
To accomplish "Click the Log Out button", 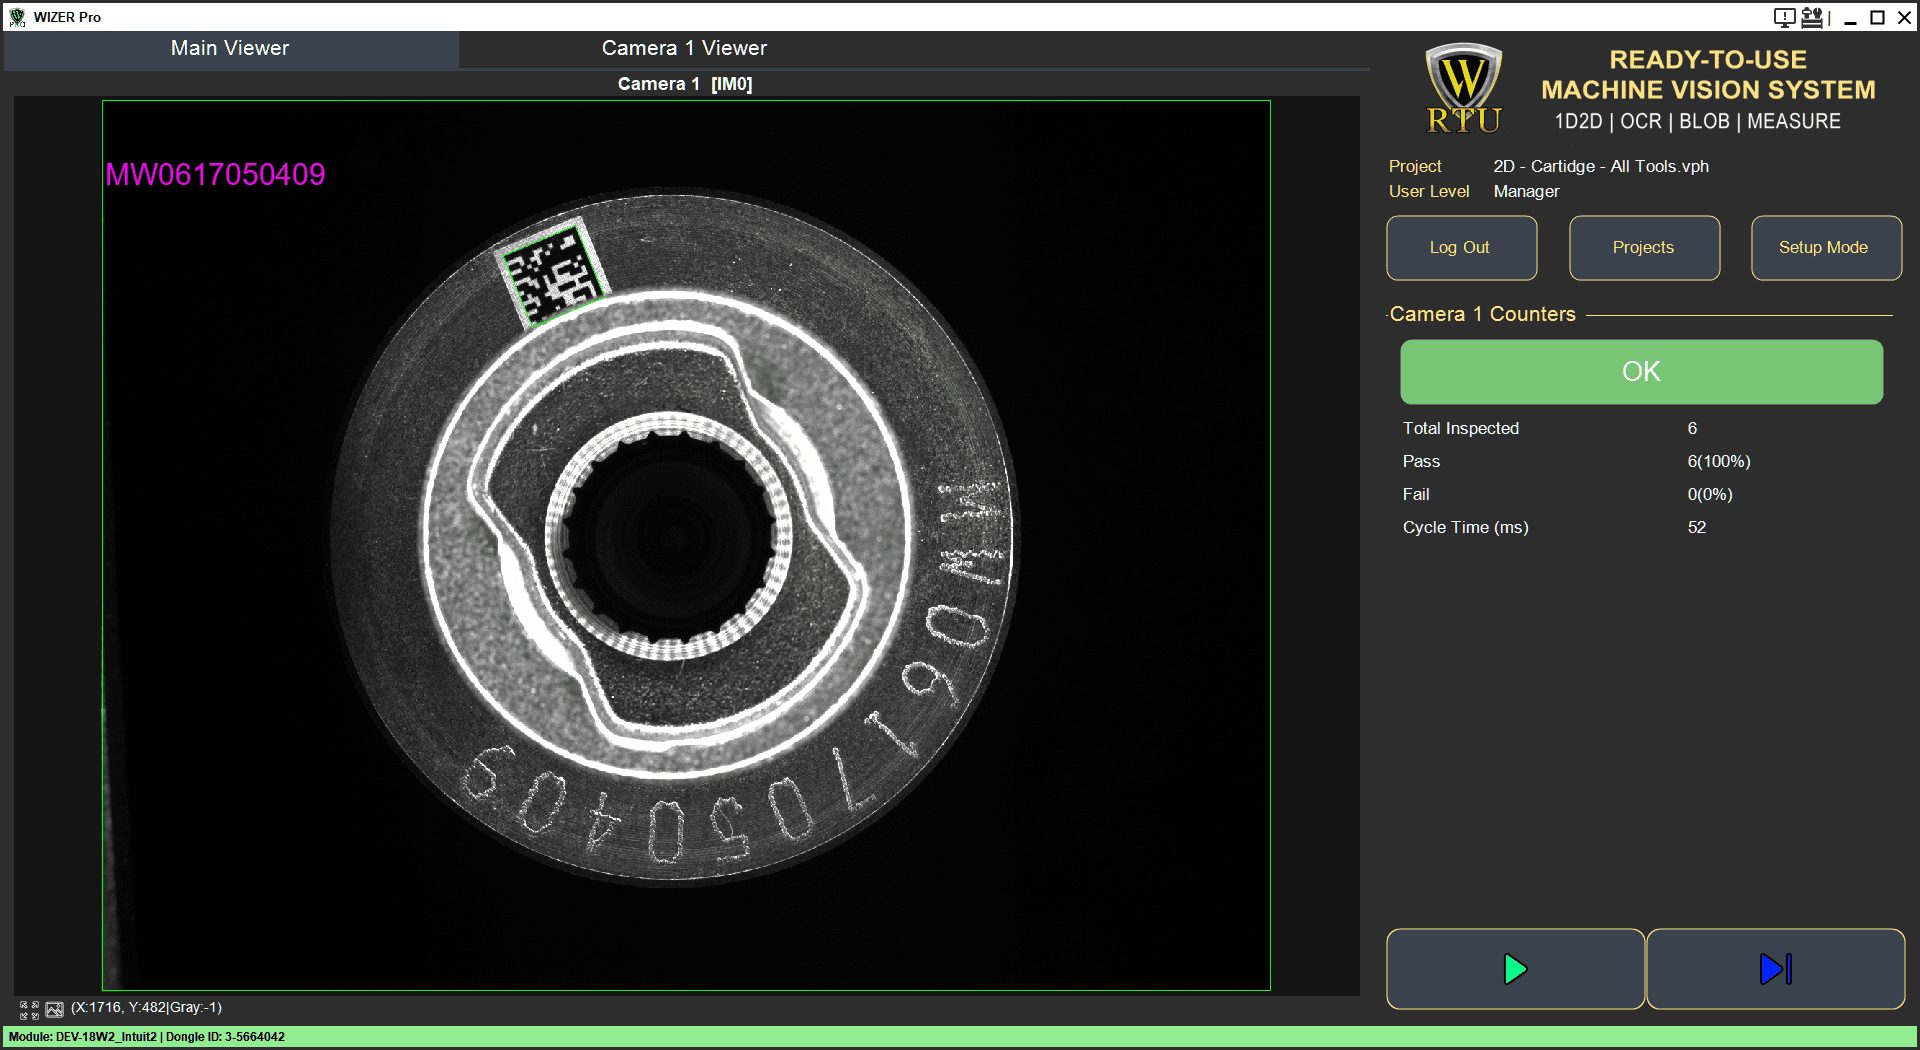I will tap(1461, 248).
